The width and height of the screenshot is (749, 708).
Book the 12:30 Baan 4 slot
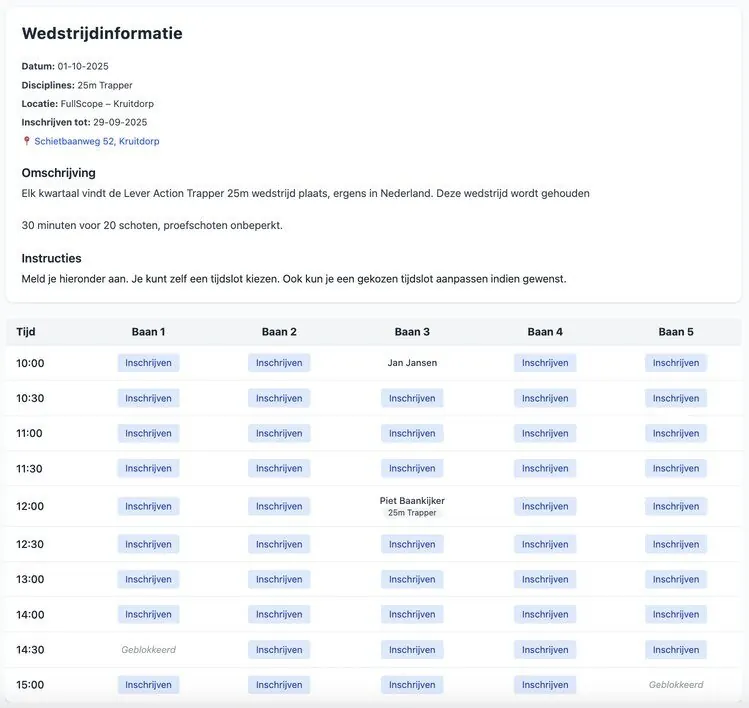[545, 544]
